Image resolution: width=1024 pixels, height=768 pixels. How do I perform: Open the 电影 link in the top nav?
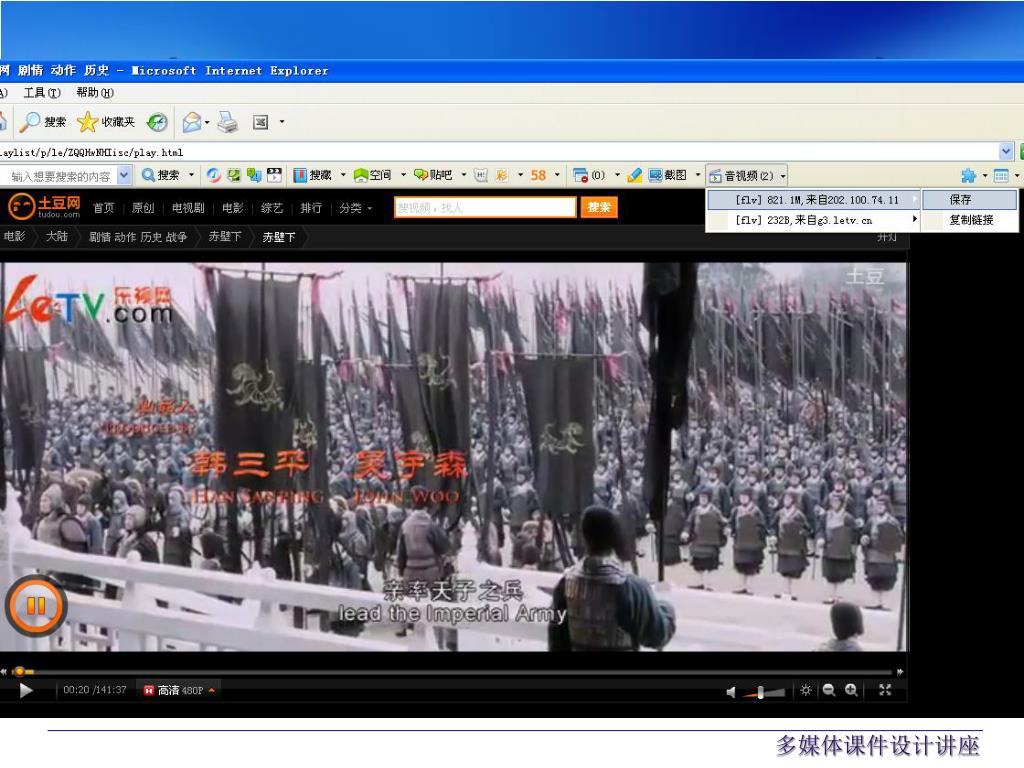pos(232,208)
